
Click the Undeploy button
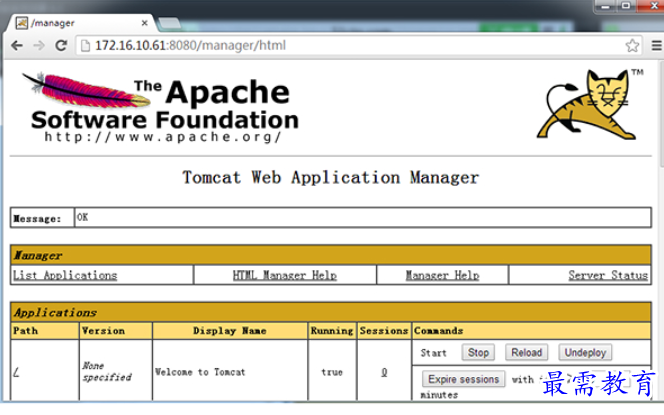[x=585, y=352]
